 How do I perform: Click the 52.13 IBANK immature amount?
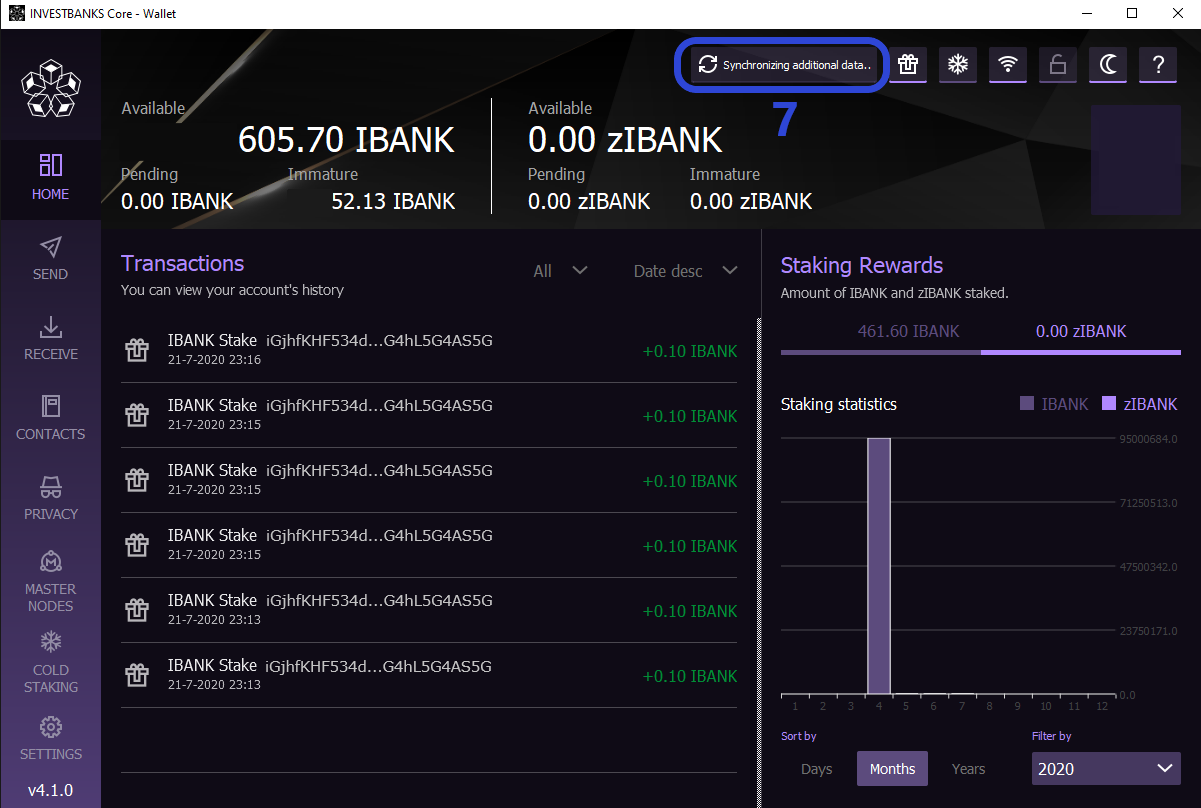click(x=393, y=201)
